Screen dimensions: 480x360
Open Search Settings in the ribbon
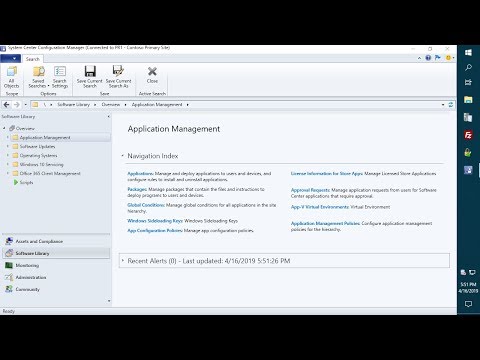[60, 77]
